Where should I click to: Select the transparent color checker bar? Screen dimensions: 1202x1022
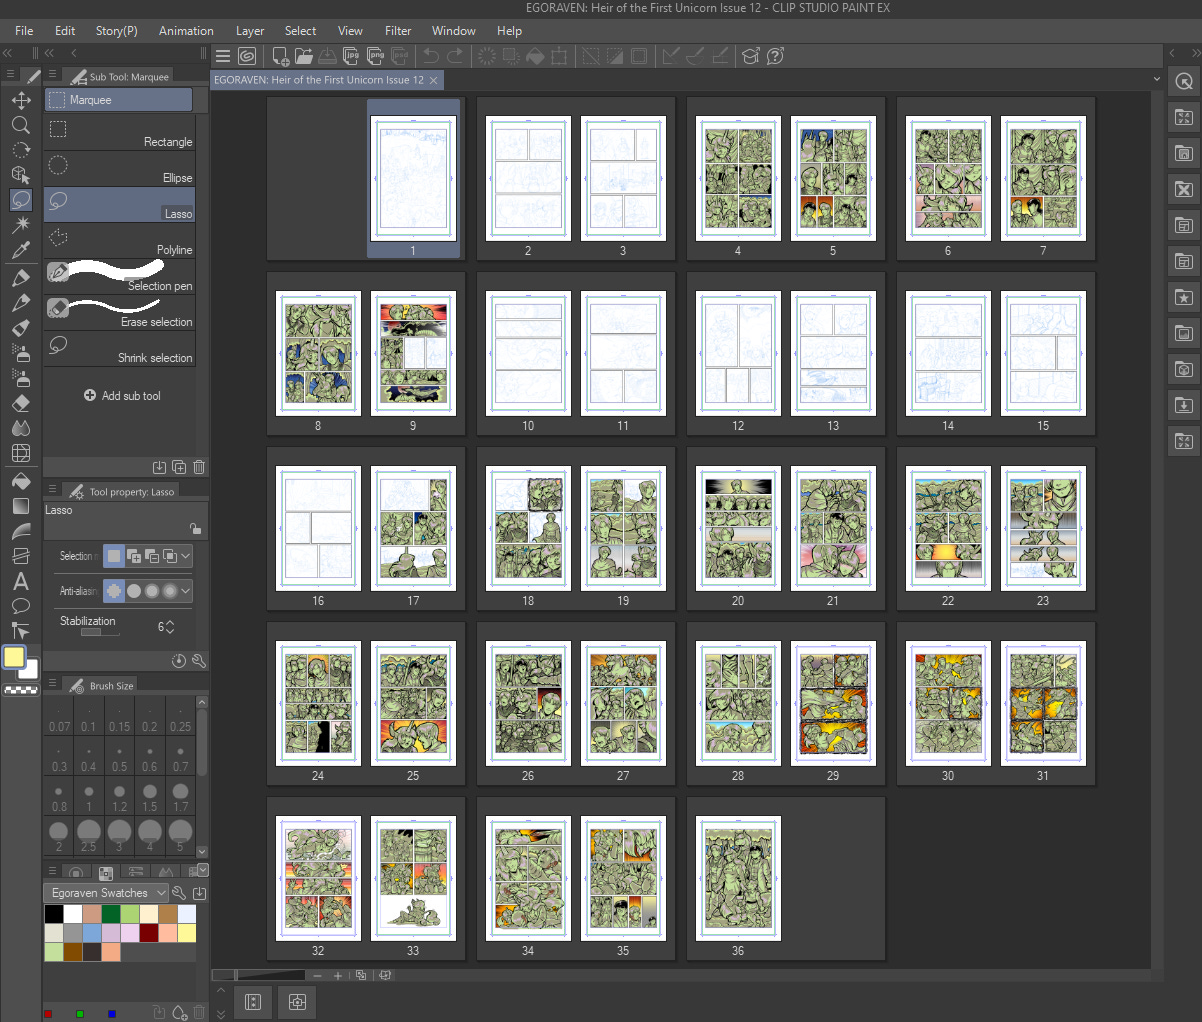(x=21, y=689)
